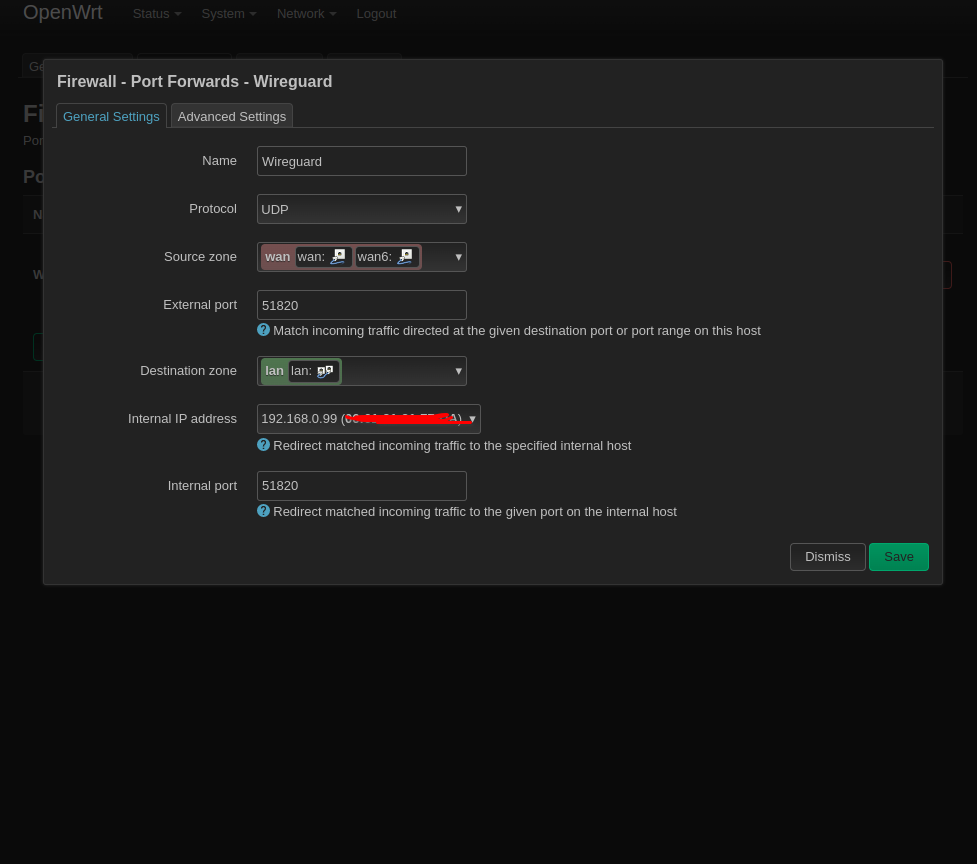Viewport: 977px width, 864px height.
Task: Open the Source zone dropdown
Action: point(361,257)
